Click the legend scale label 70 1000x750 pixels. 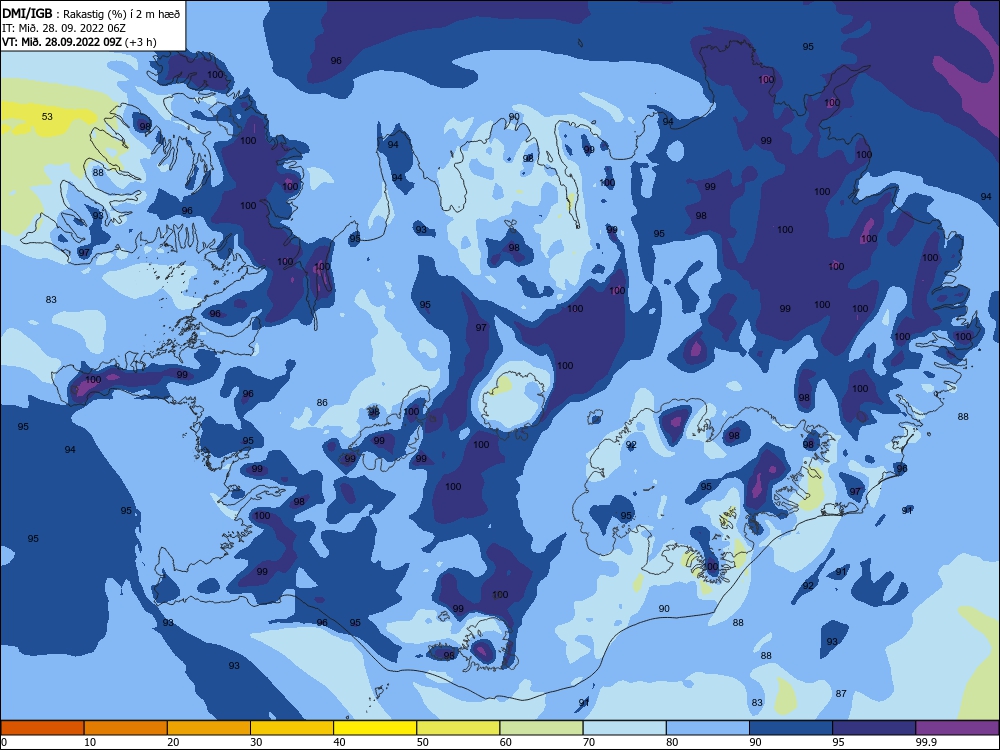coord(589,742)
